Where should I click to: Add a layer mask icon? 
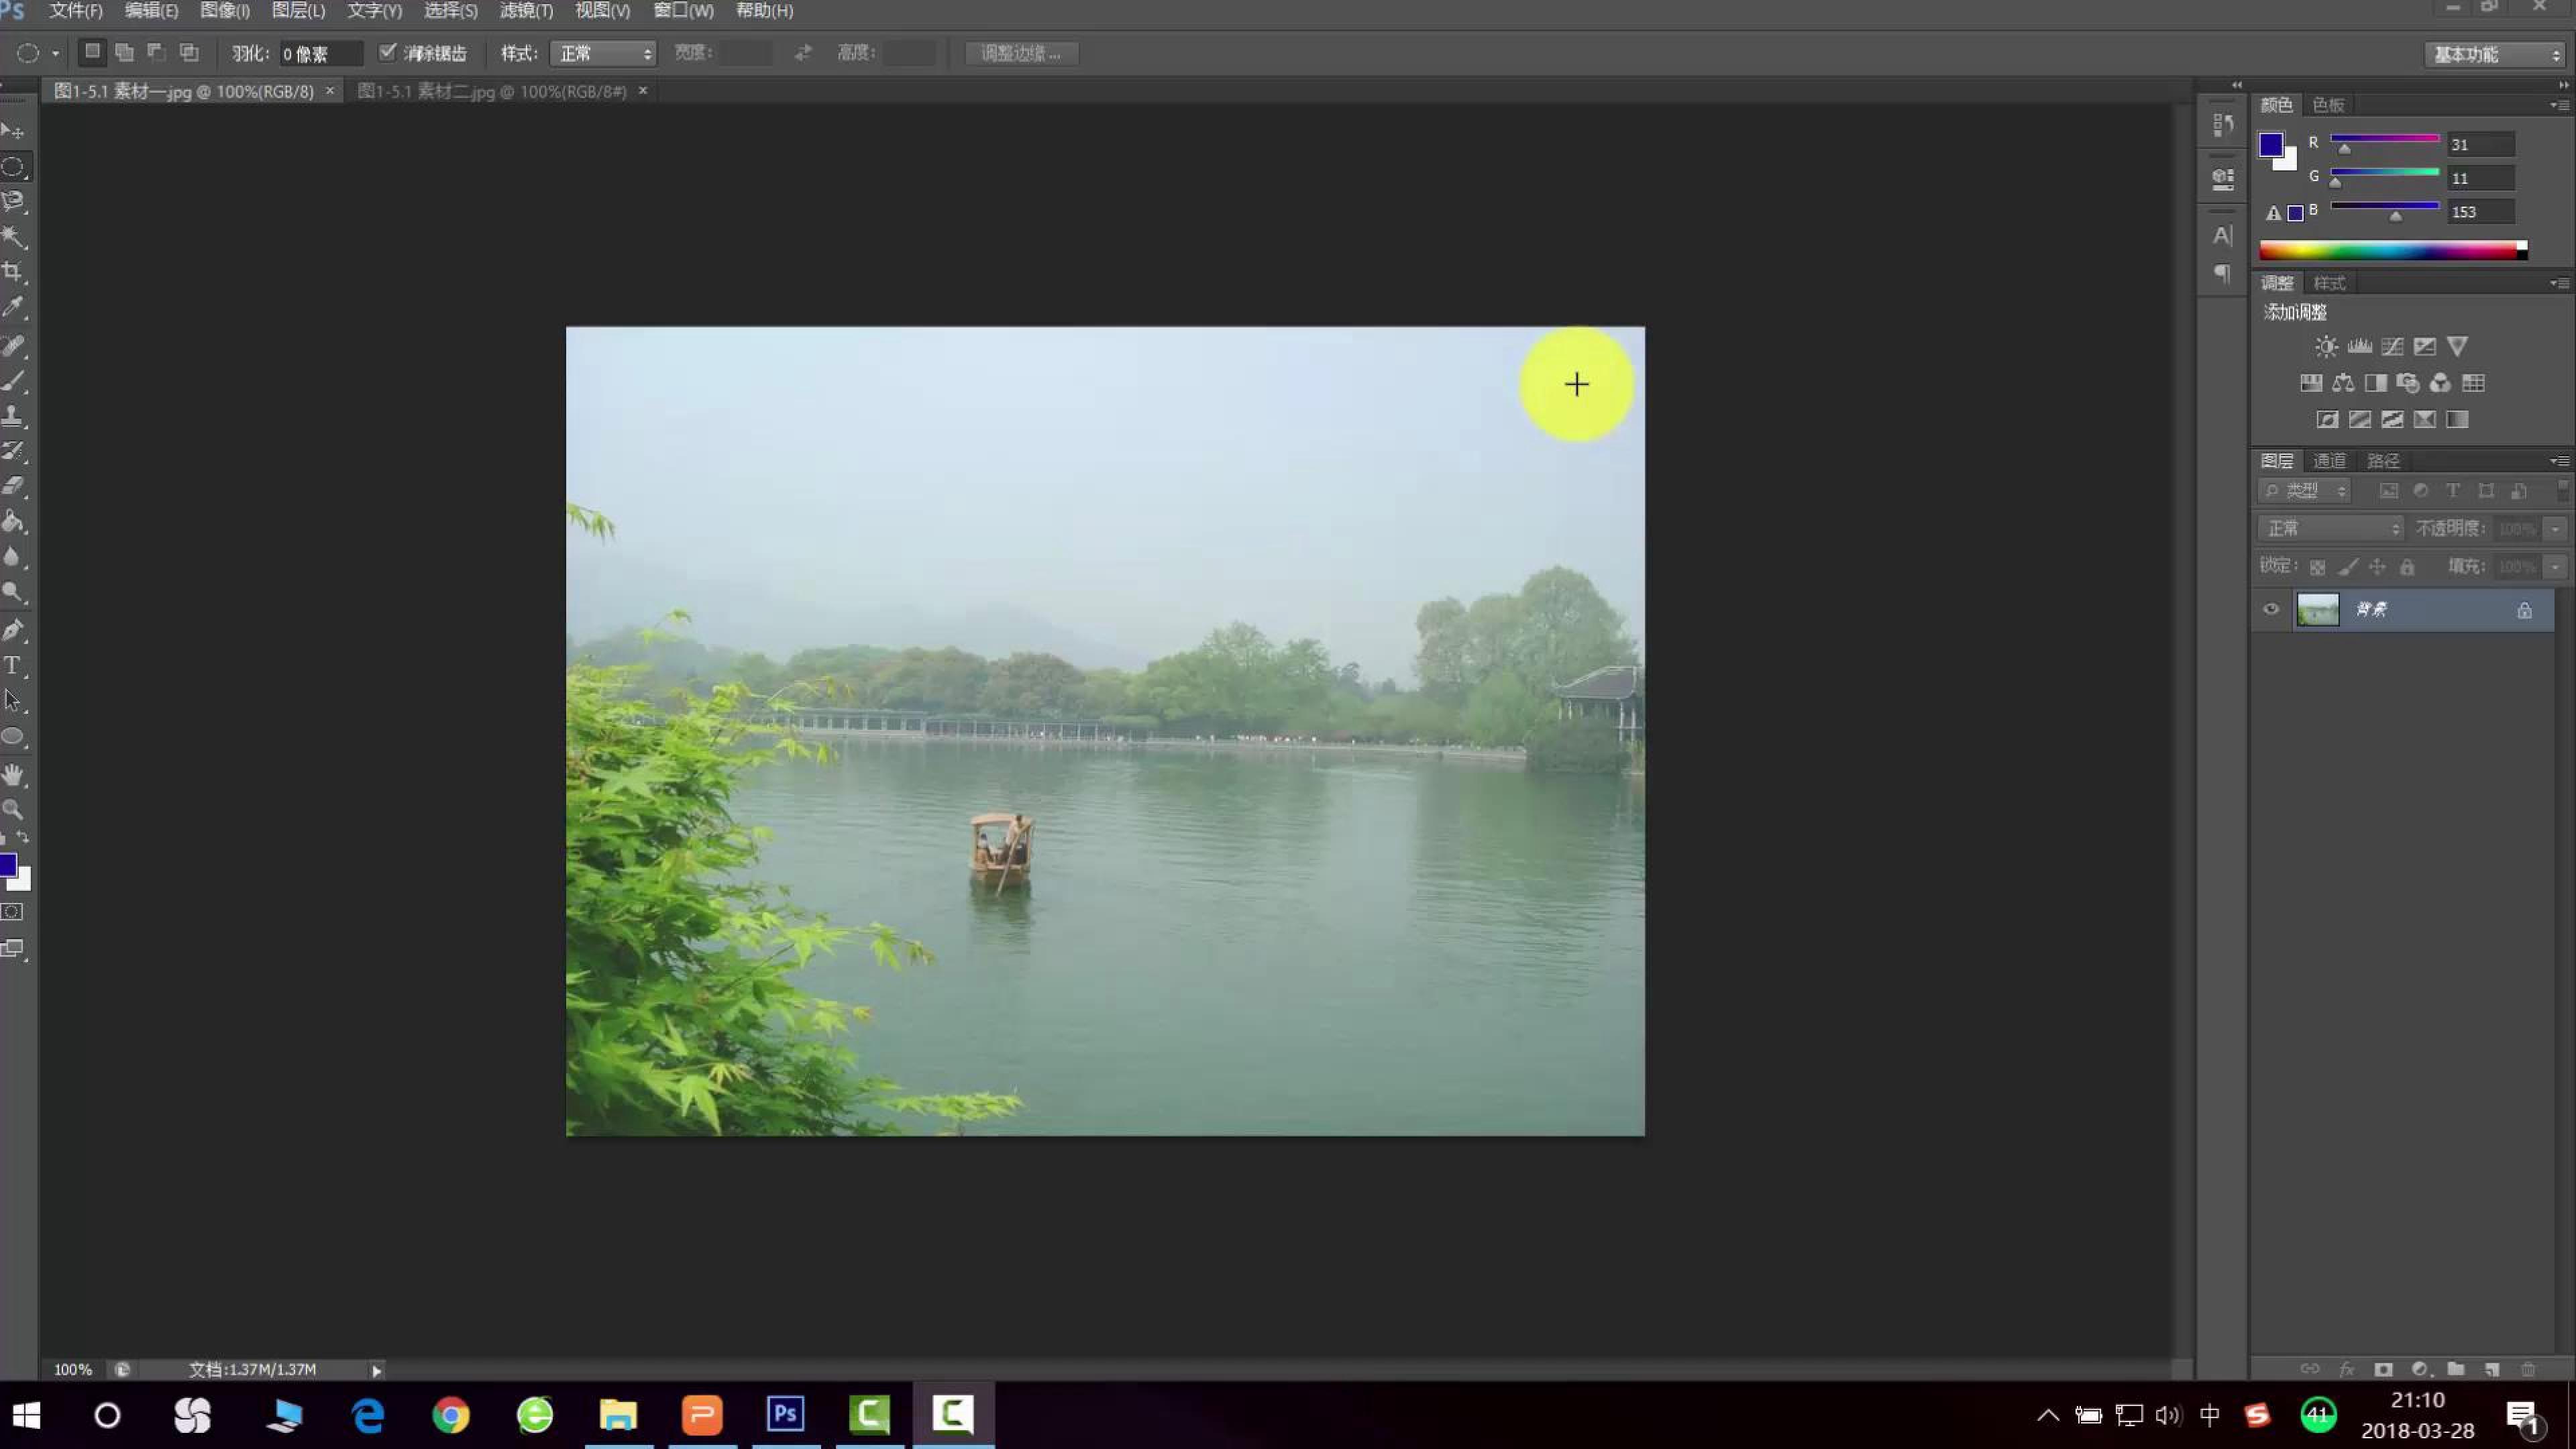[x=2383, y=1369]
